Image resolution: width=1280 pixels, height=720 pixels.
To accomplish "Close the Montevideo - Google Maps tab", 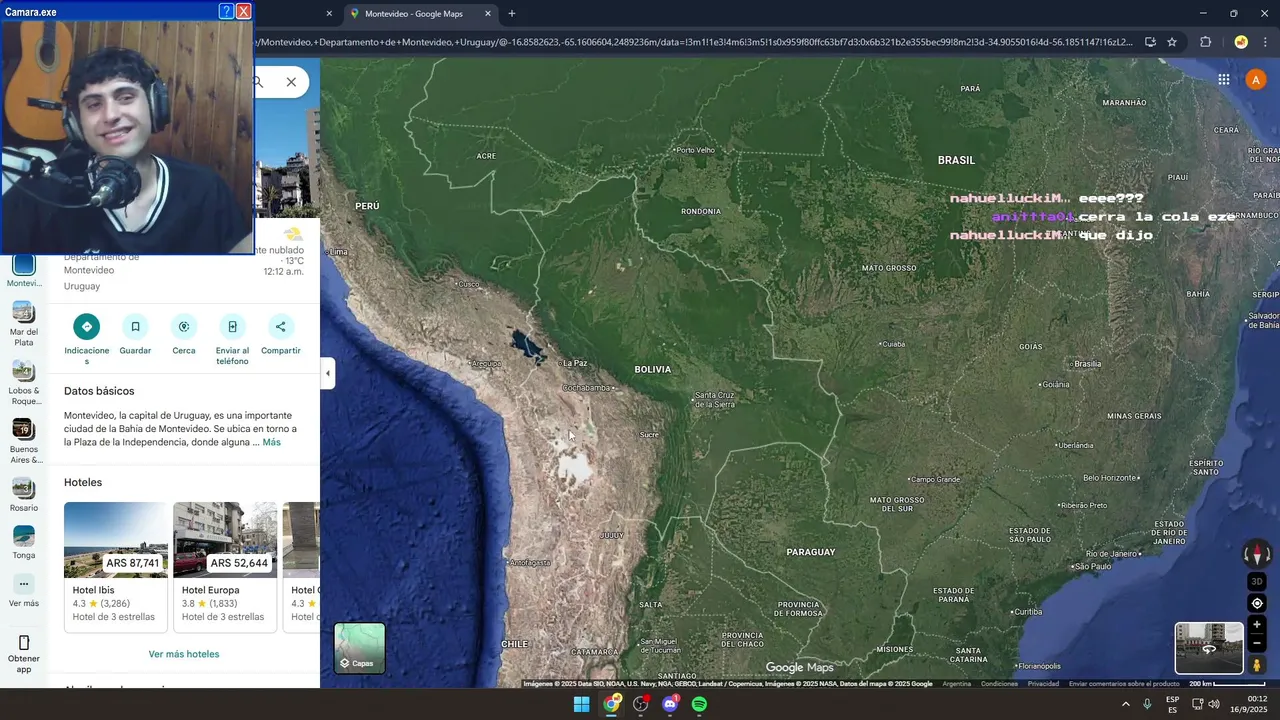I will (488, 14).
